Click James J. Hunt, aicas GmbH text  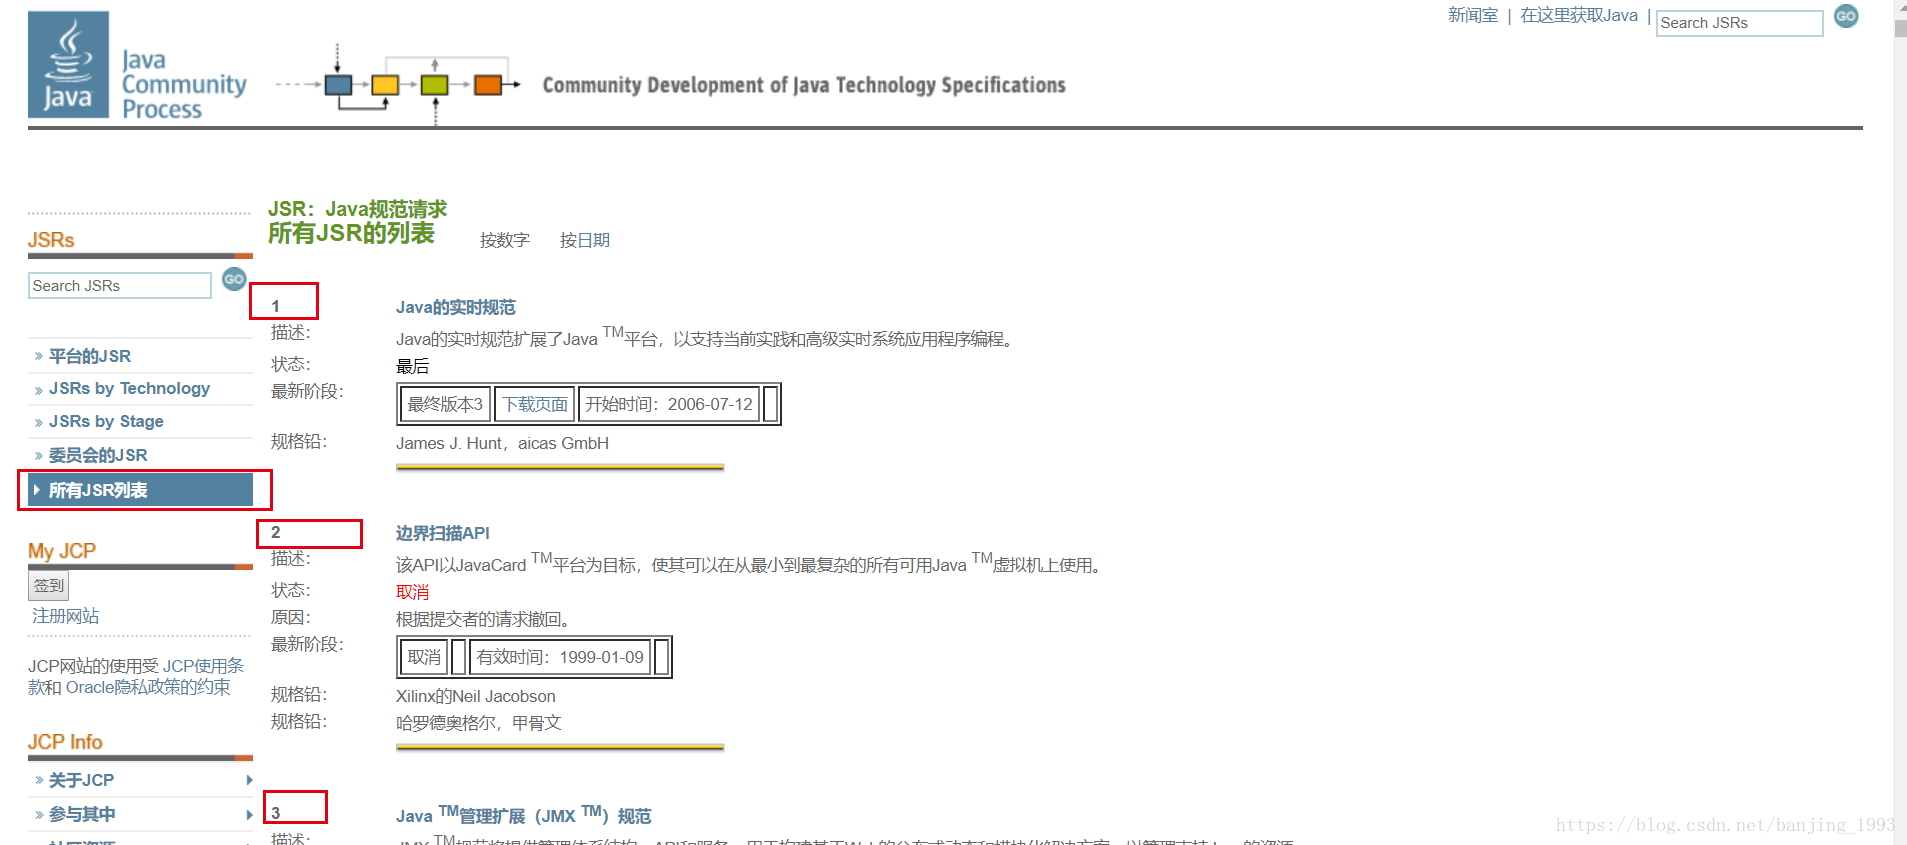click(x=502, y=444)
